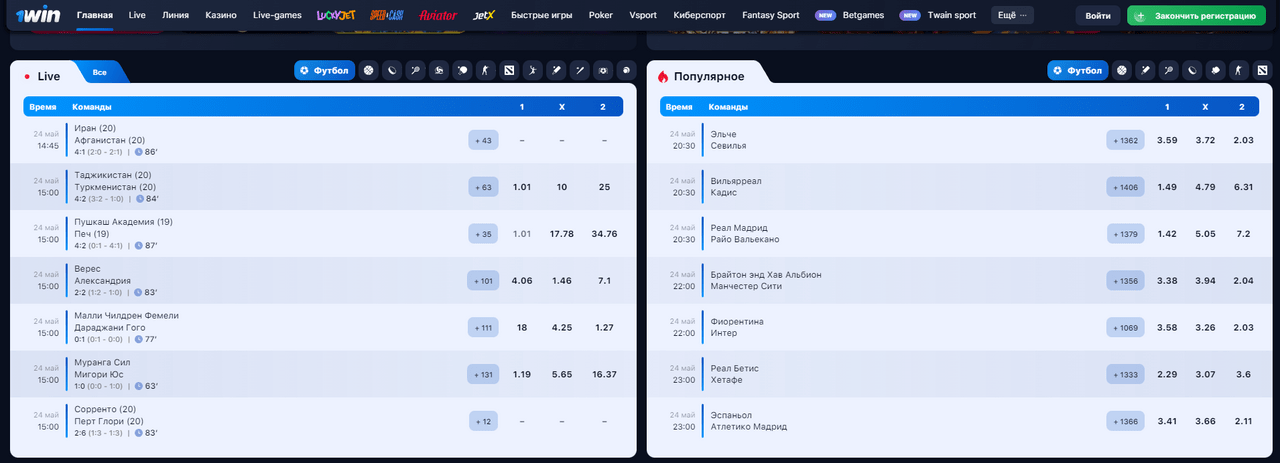Filter Live panel by Counter-Strike icon
The image size is (1280, 463).
pyautogui.click(x=485, y=71)
